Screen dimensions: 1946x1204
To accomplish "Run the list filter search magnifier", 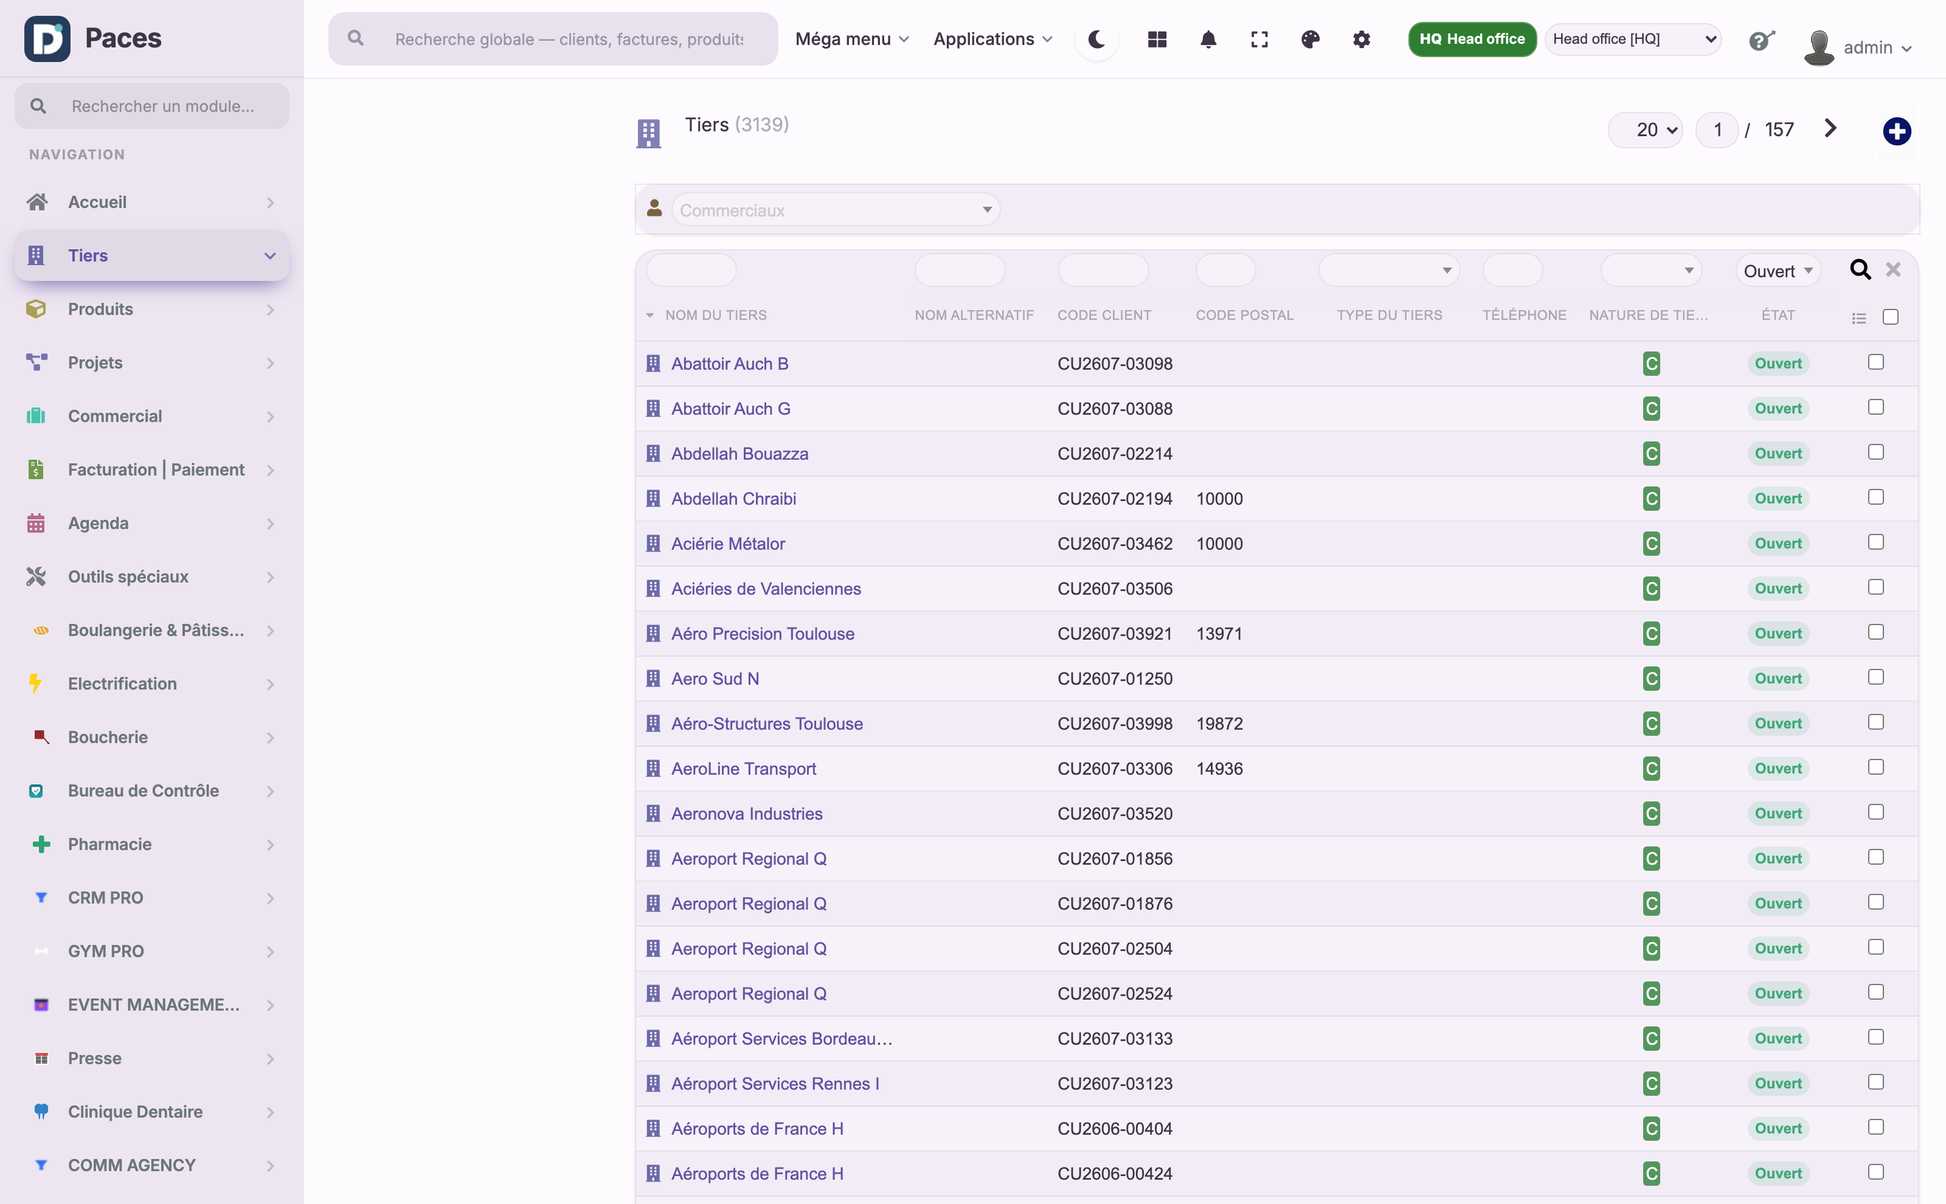I will (x=1860, y=270).
